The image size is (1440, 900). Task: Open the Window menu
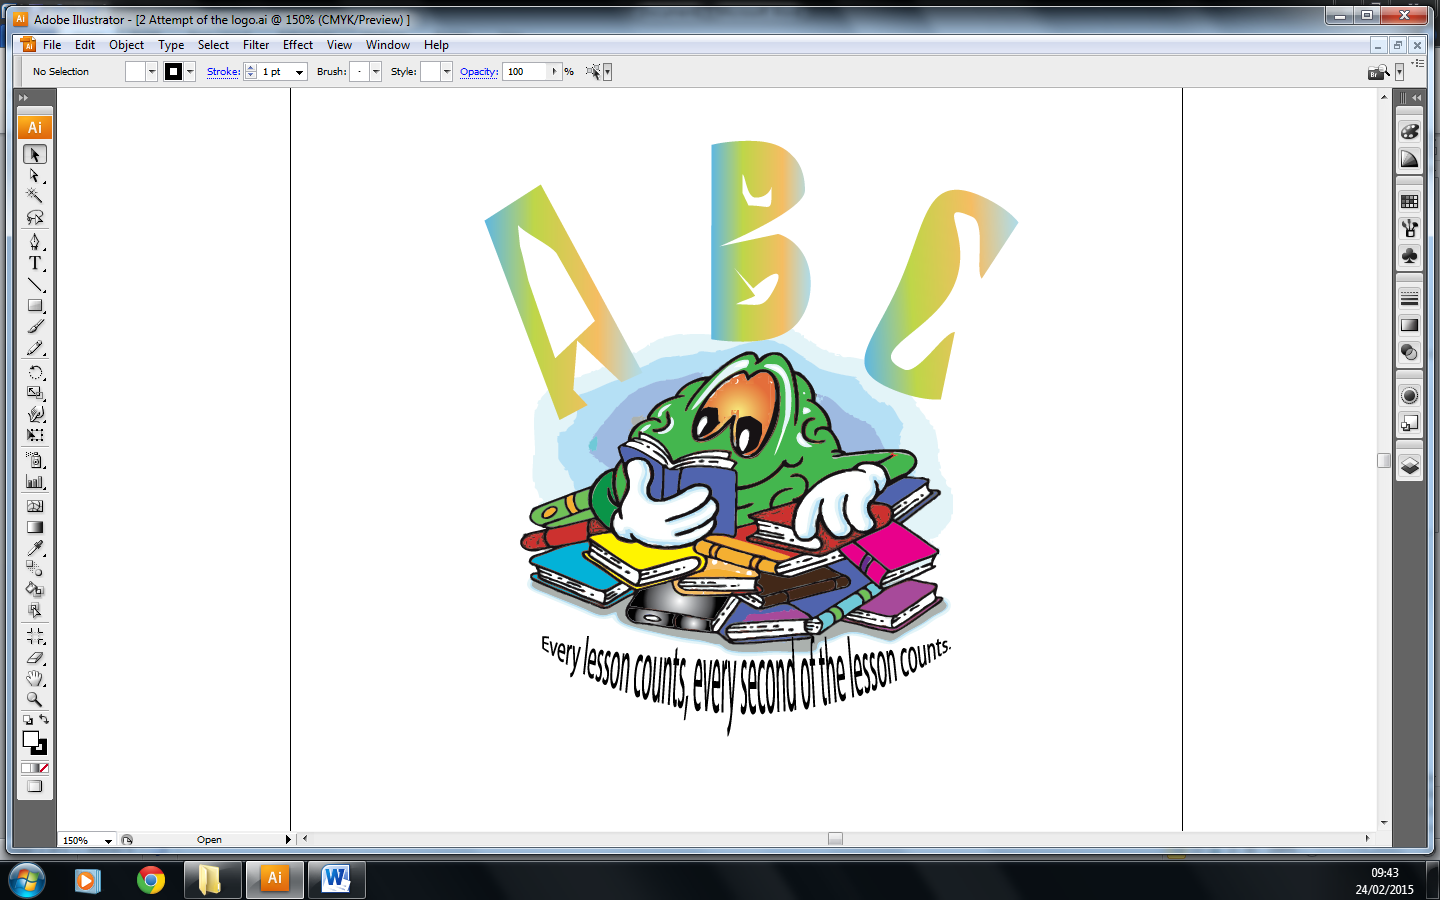388,45
